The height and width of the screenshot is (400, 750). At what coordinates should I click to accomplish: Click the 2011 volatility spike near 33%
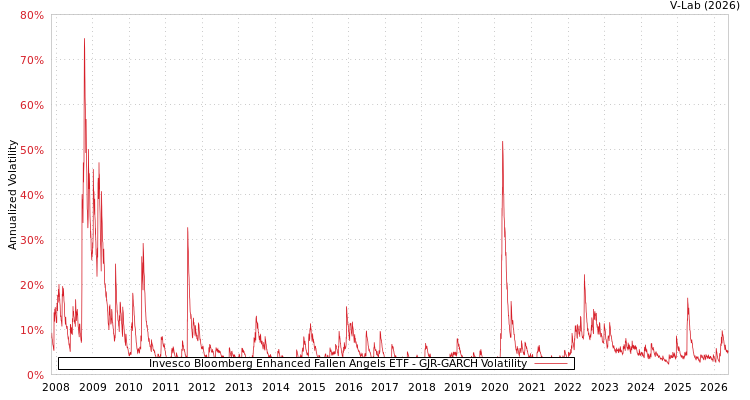(x=188, y=228)
